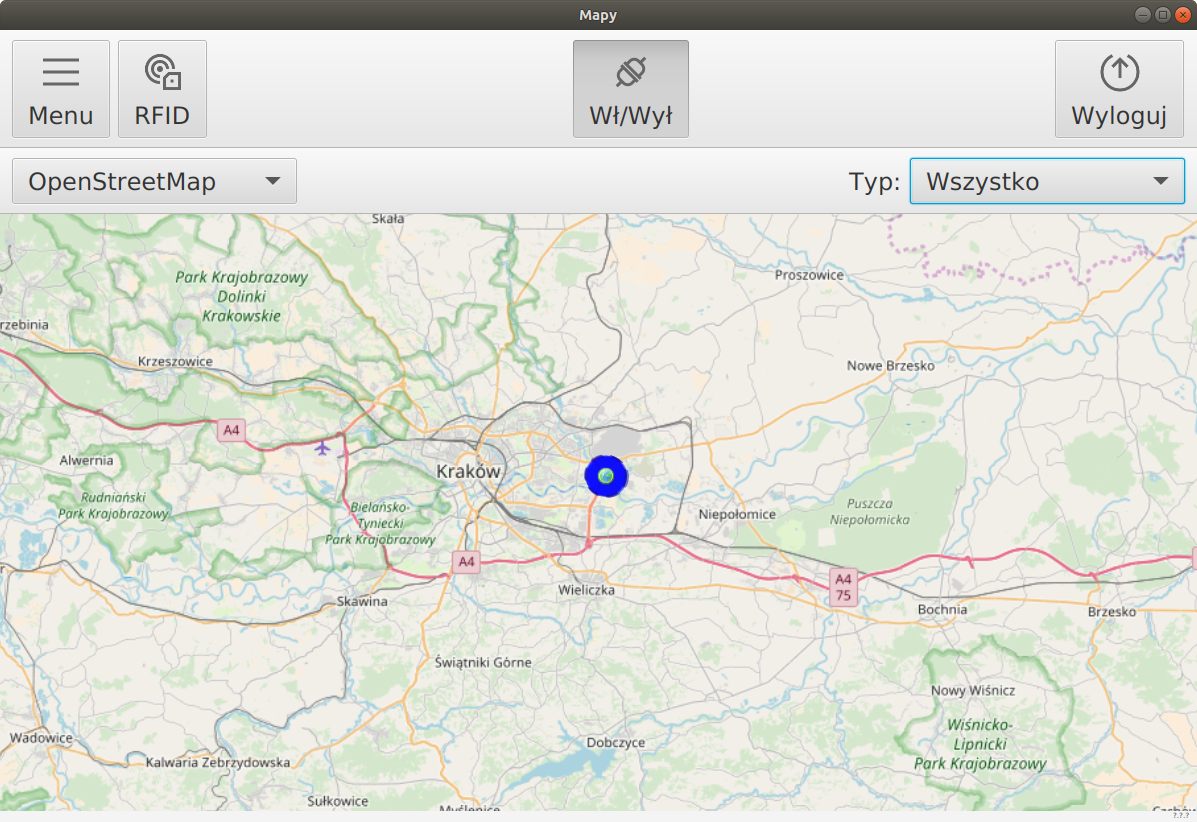Image resolution: width=1197 pixels, height=822 pixels.
Task: Click the blue location marker on map
Action: click(605, 476)
